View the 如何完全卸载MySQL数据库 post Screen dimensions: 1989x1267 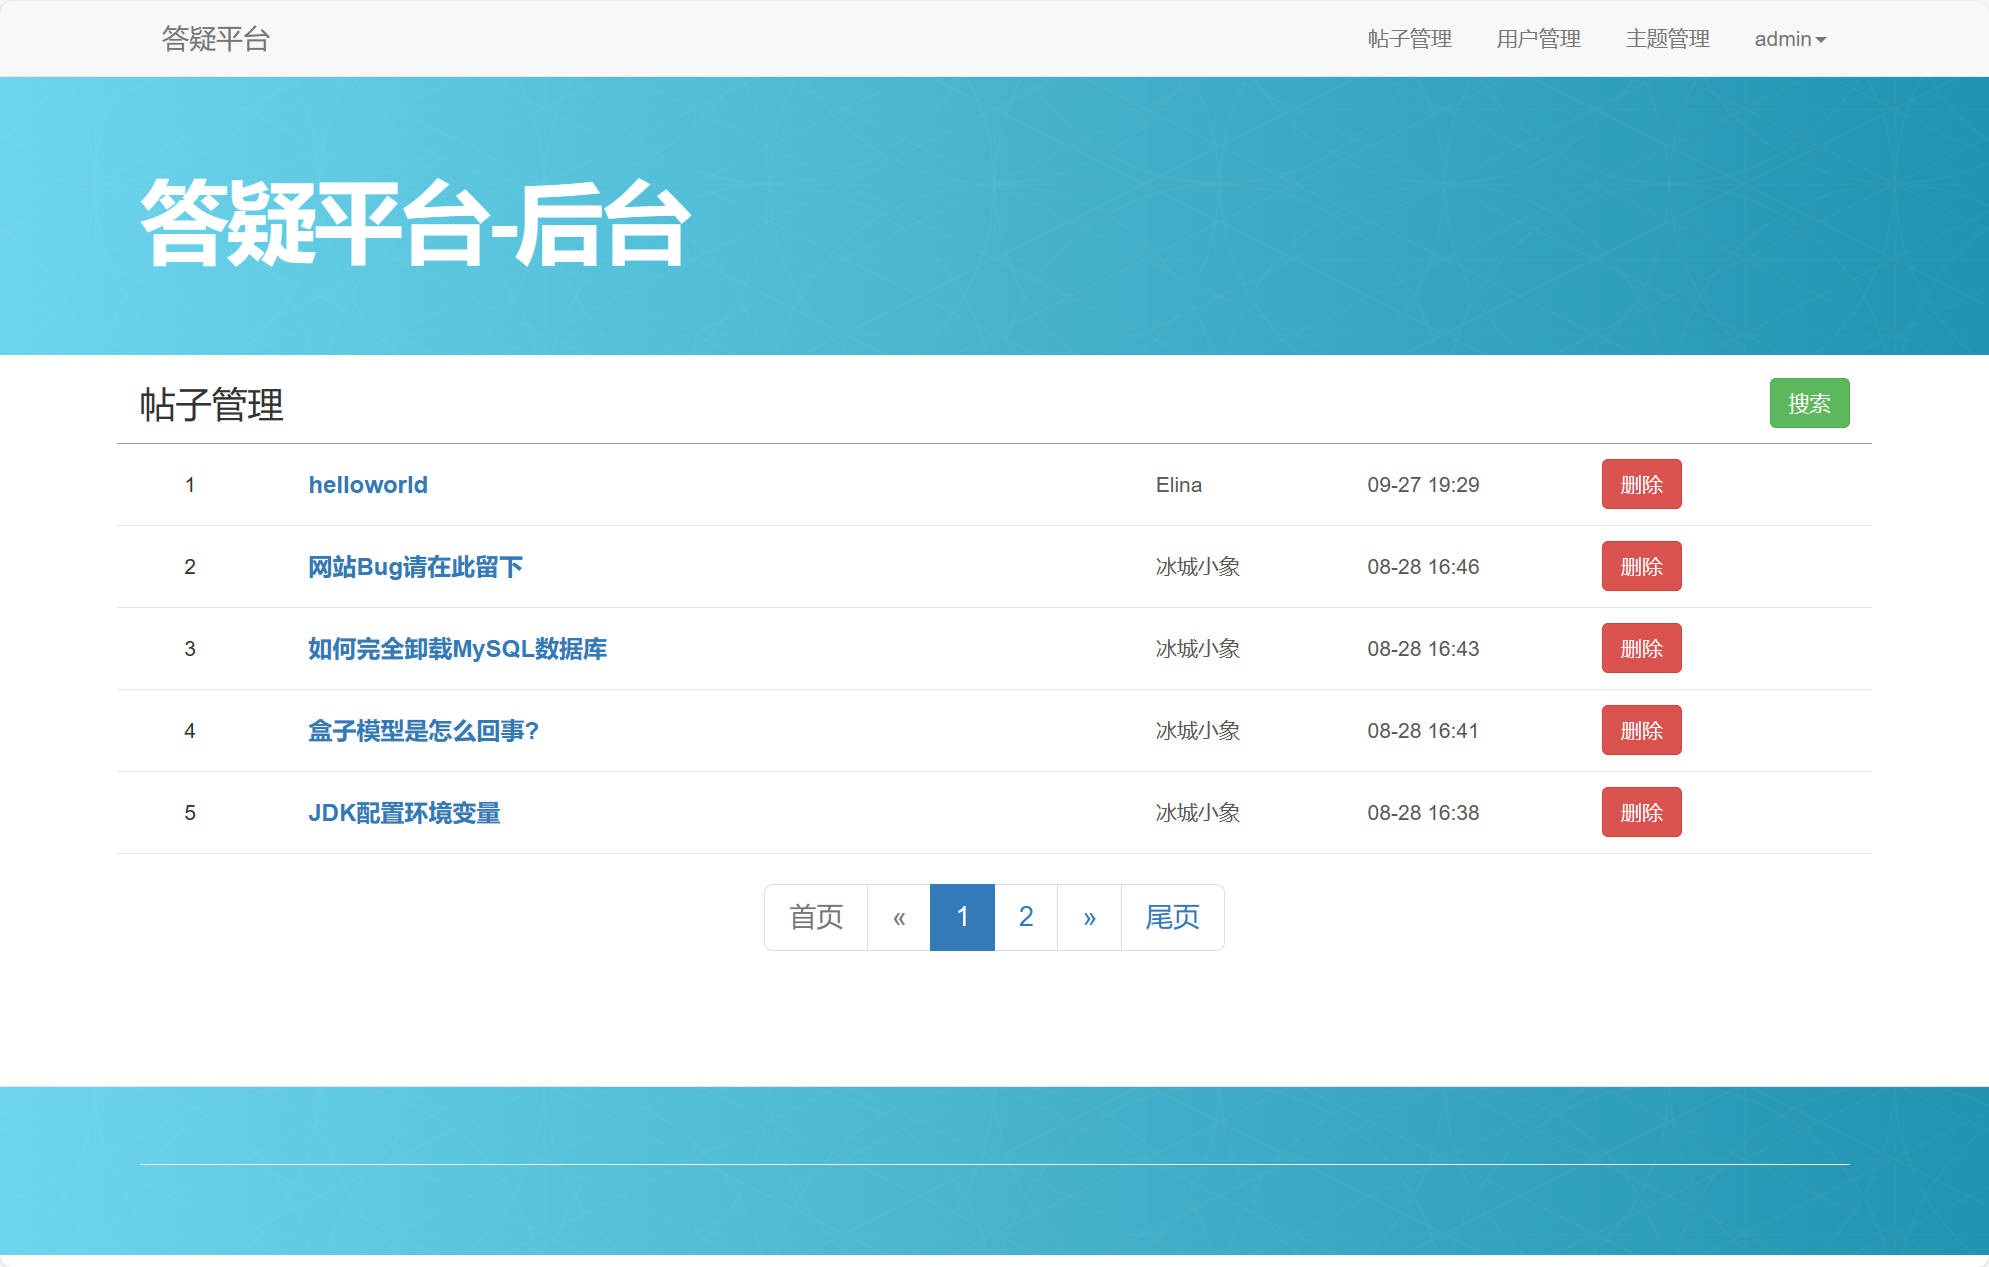pyautogui.click(x=456, y=648)
